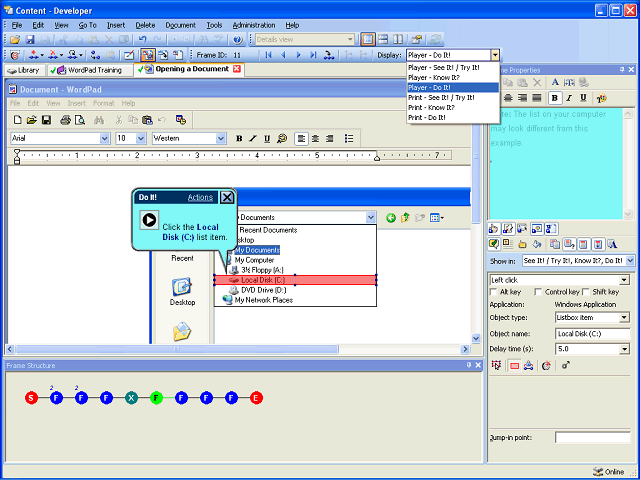Click the green back arrow in Open dialog
The width and height of the screenshot is (640, 480).
pyautogui.click(x=391, y=218)
